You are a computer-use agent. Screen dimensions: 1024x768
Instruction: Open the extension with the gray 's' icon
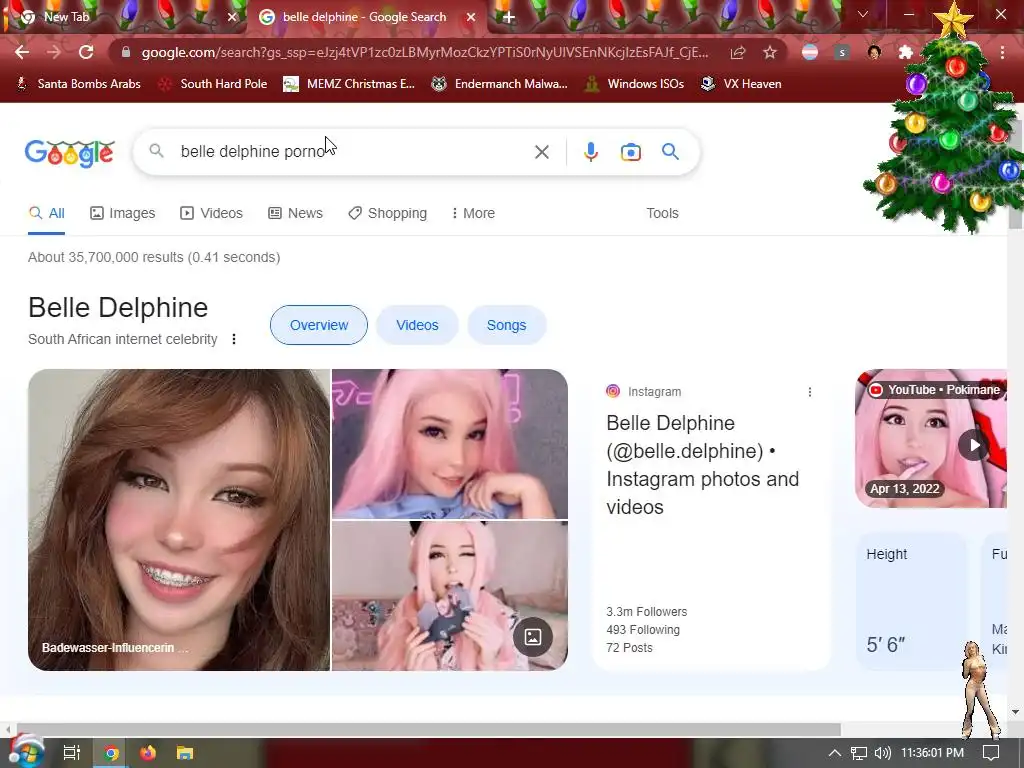[842, 53]
